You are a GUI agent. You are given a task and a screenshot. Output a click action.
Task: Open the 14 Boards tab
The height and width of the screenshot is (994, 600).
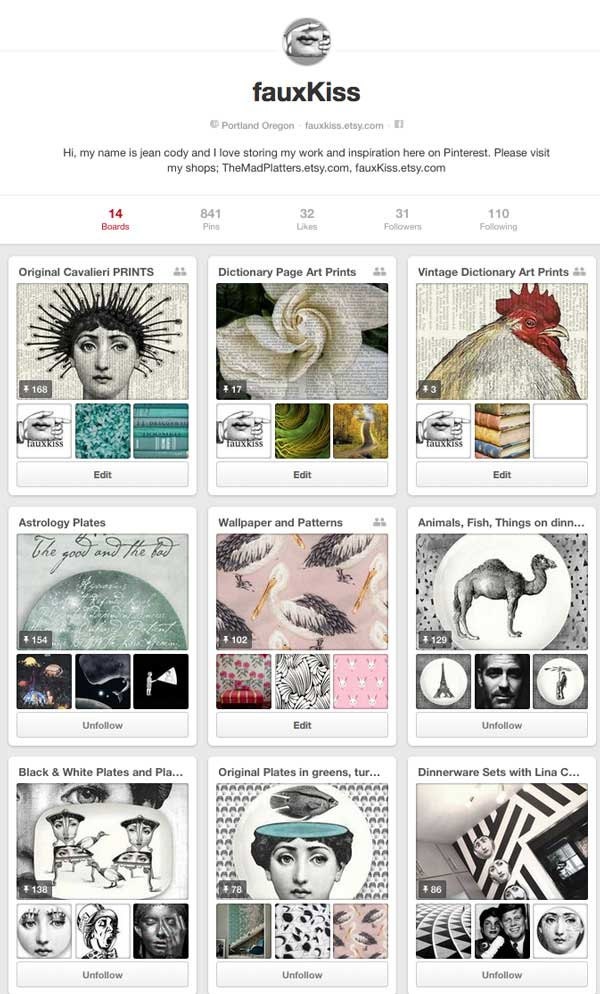115,219
